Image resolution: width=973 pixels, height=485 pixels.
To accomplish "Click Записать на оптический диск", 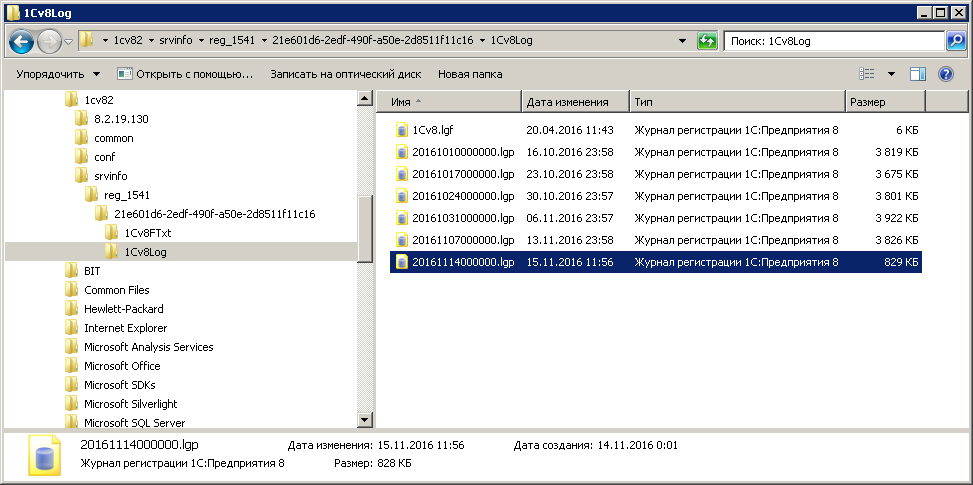I will (x=346, y=74).
